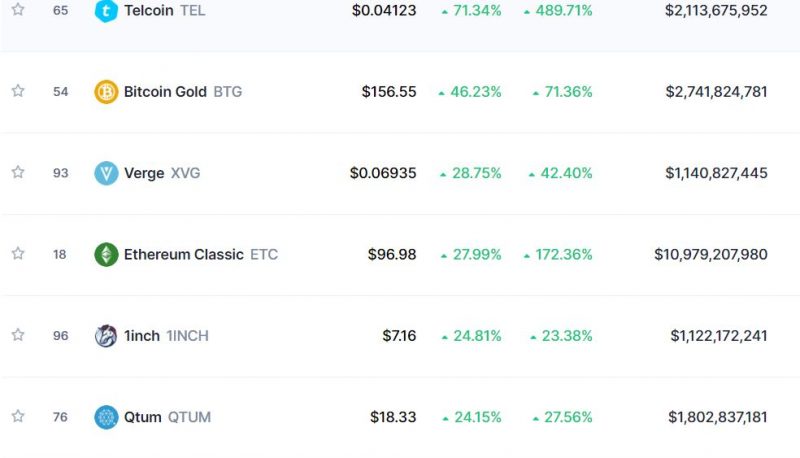Click Bitcoin Gold price $156.55
This screenshot has height=458, width=800.
pos(389,92)
